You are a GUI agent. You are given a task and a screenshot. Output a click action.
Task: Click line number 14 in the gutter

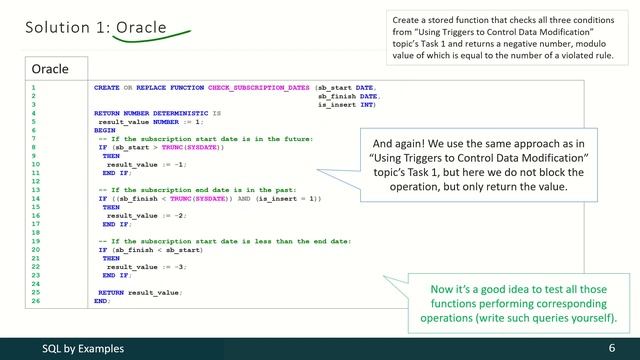(36, 199)
